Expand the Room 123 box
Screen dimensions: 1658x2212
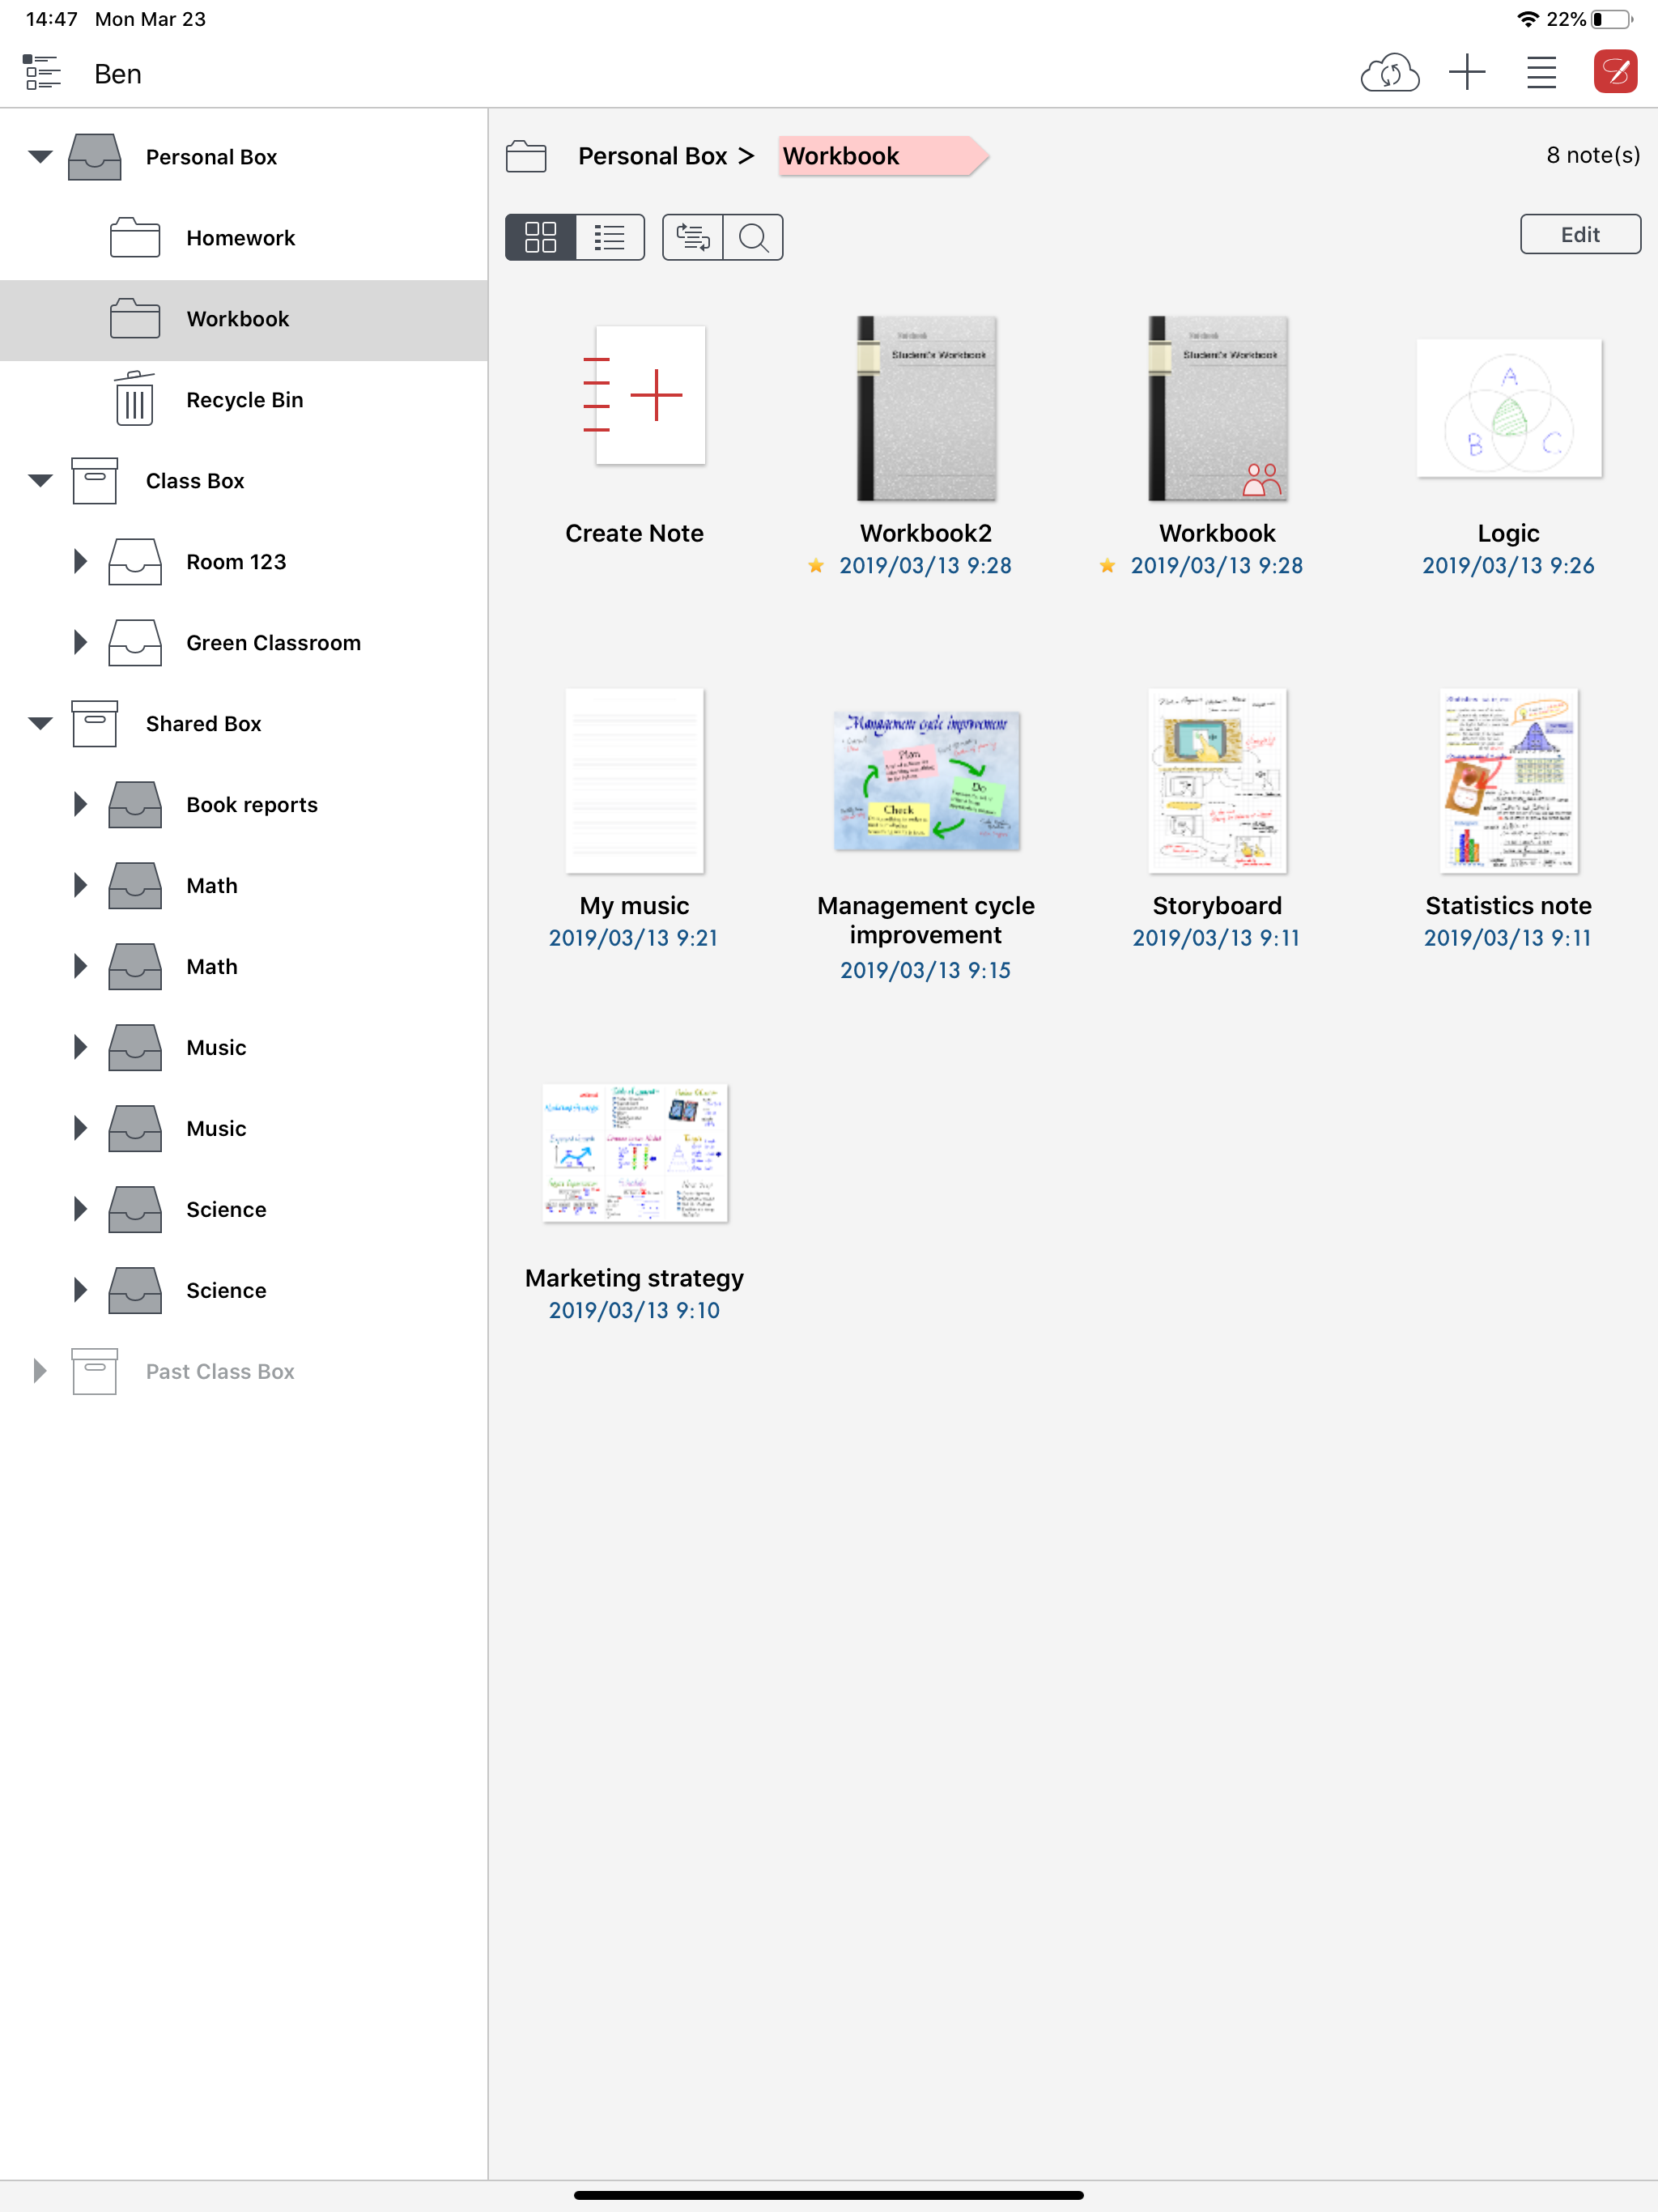(x=80, y=562)
